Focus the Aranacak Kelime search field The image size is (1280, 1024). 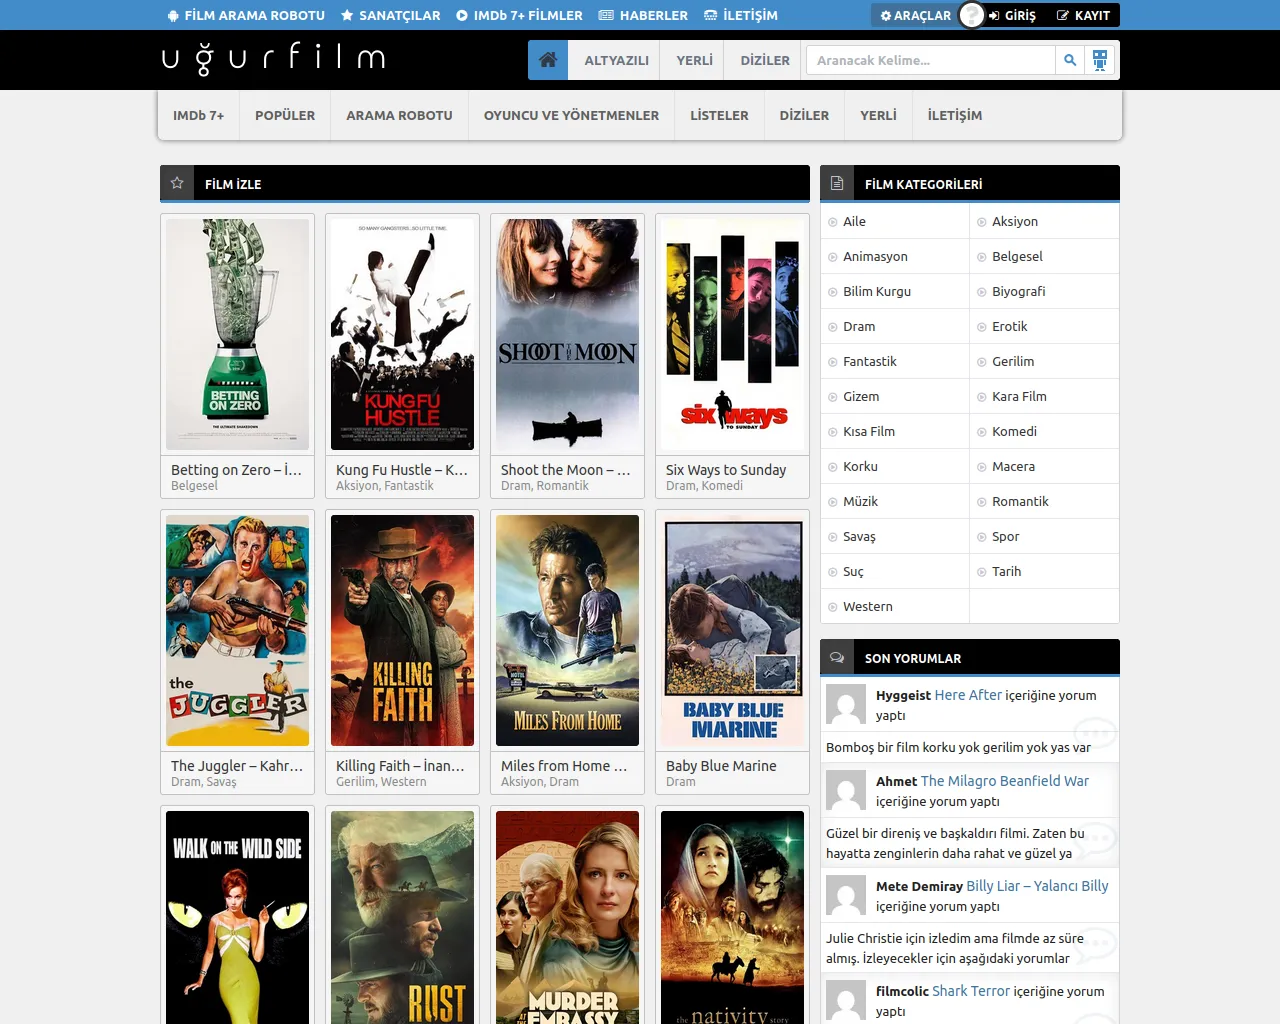click(931, 60)
